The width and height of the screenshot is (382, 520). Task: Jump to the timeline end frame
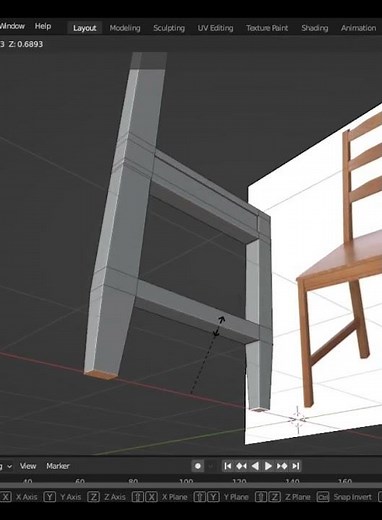click(296, 466)
